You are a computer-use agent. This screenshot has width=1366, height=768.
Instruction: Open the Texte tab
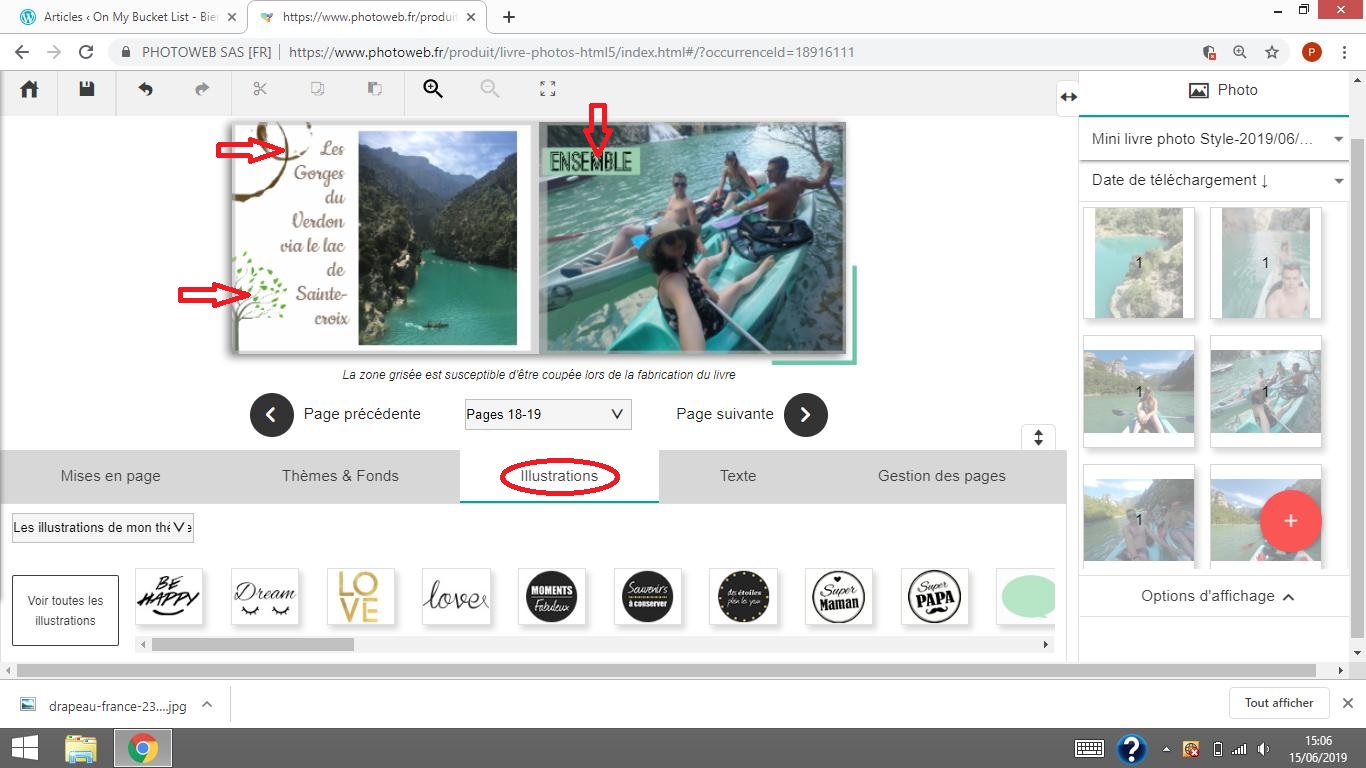pos(737,476)
